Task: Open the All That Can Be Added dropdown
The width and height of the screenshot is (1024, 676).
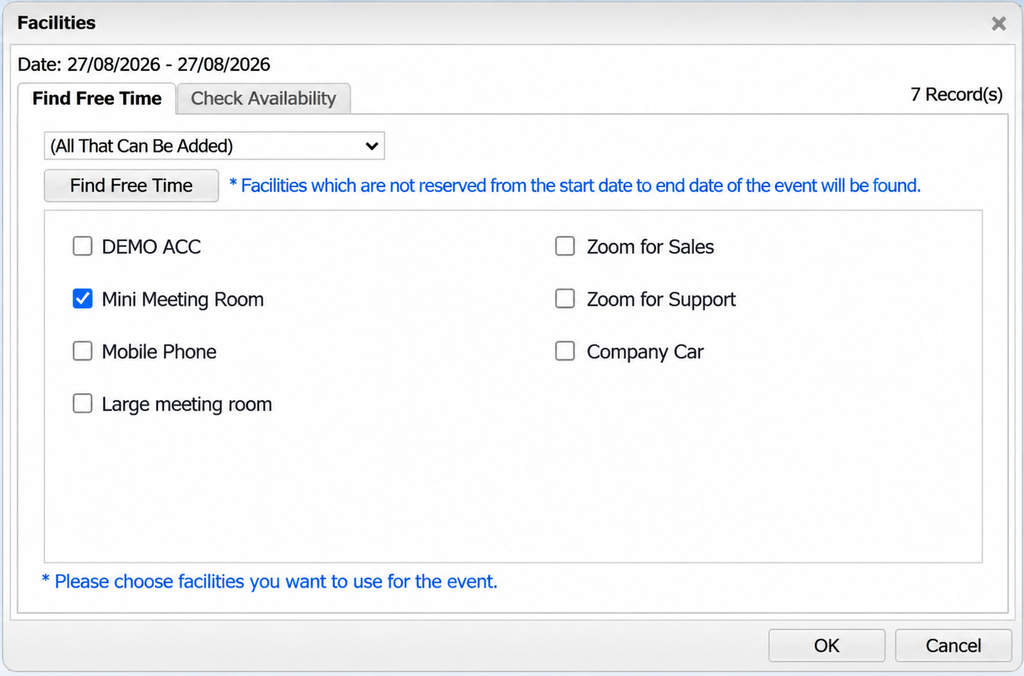Action: click(214, 146)
